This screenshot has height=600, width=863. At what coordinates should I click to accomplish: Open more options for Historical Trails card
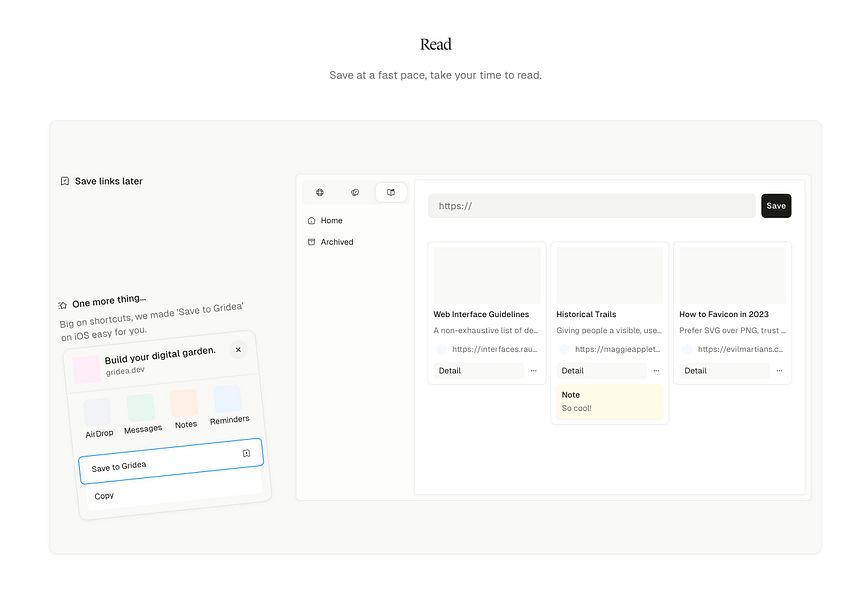[x=656, y=370]
